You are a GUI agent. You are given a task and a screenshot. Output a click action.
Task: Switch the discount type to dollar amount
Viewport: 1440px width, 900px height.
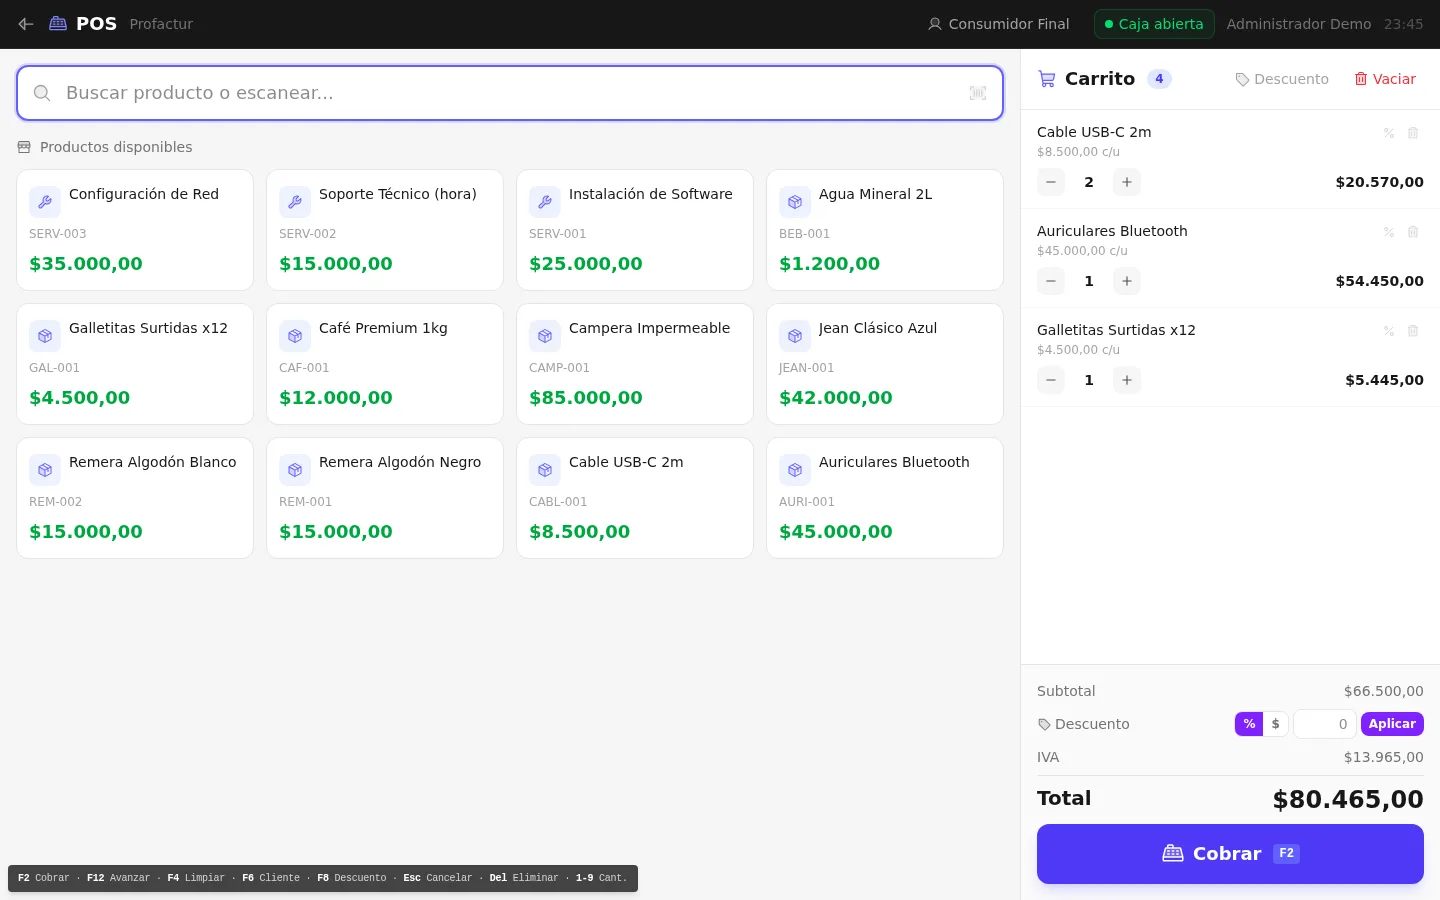(1275, 724)
